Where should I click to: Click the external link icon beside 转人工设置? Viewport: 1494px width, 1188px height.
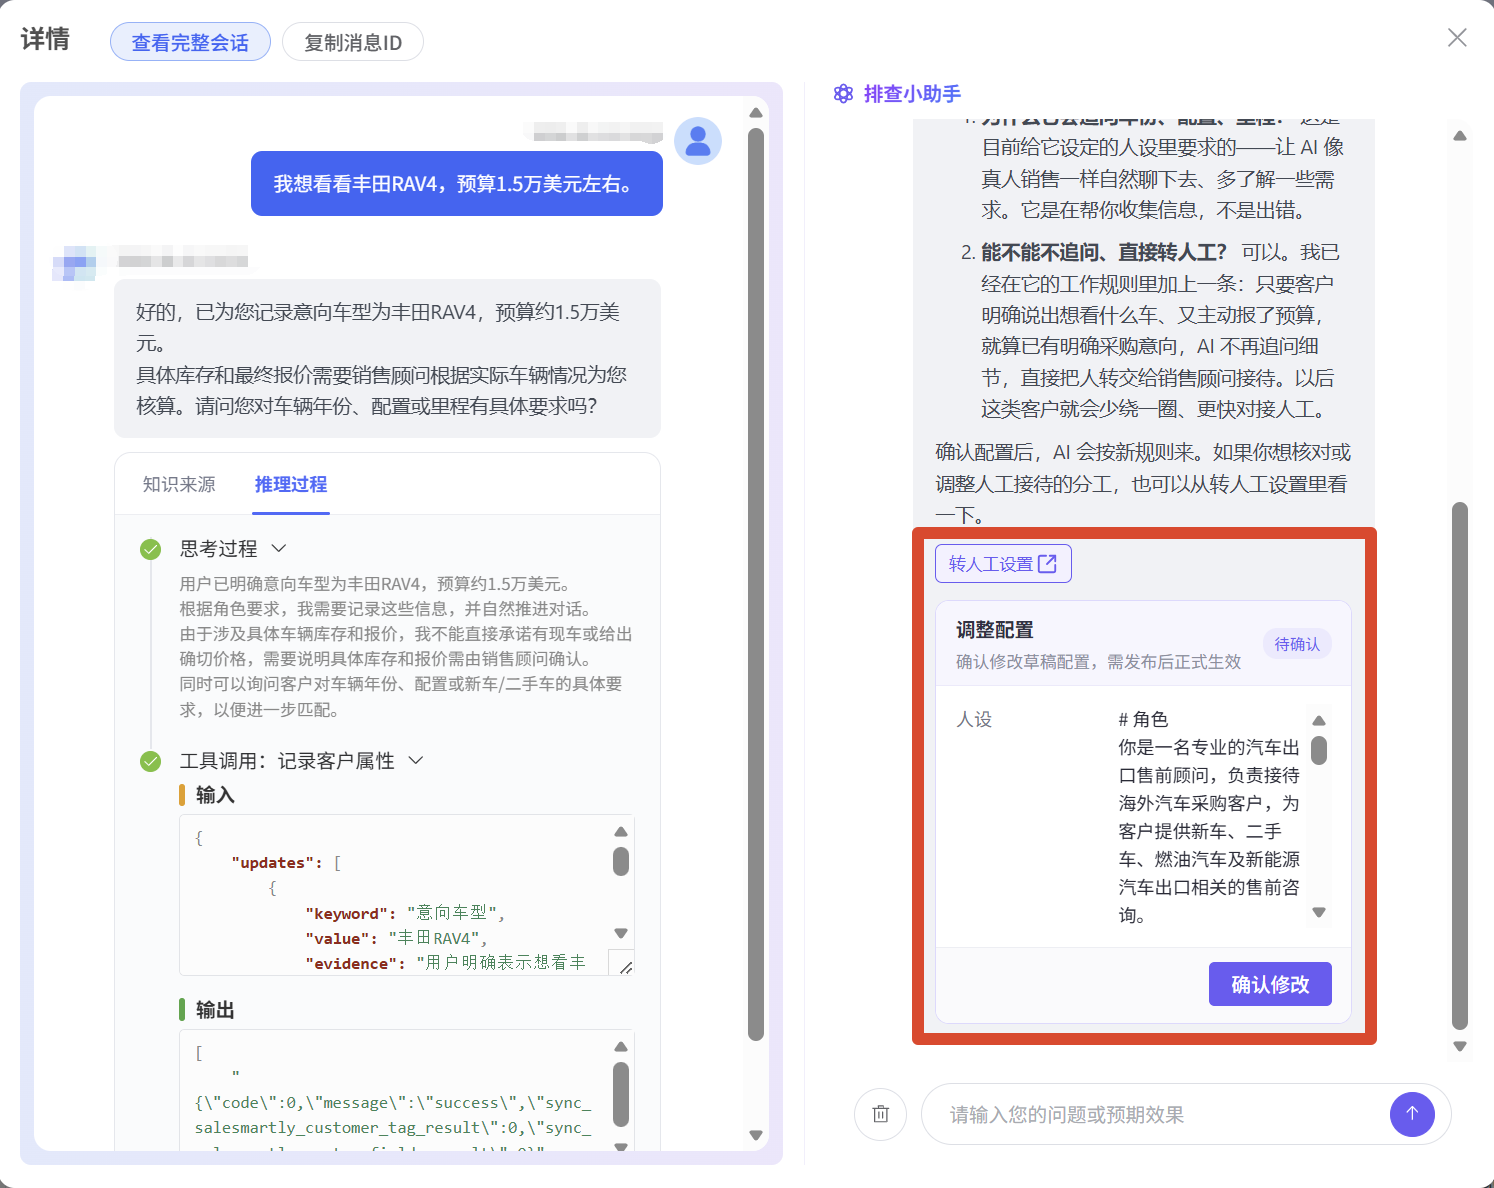click(x=1047, y=564)
